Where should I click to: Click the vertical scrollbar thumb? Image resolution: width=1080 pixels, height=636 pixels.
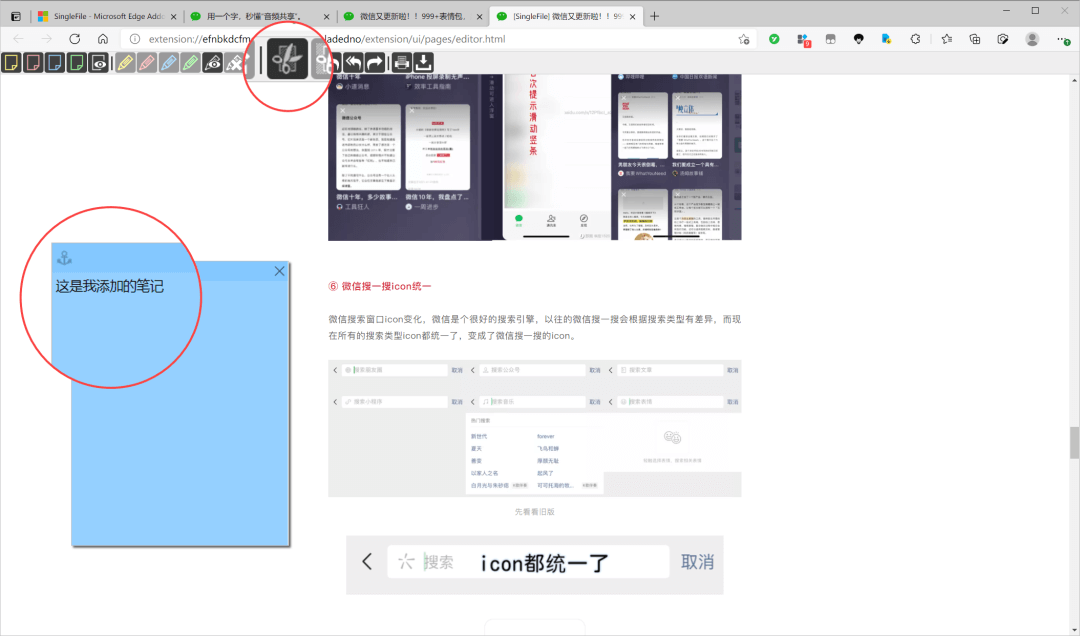(1074, 442)
